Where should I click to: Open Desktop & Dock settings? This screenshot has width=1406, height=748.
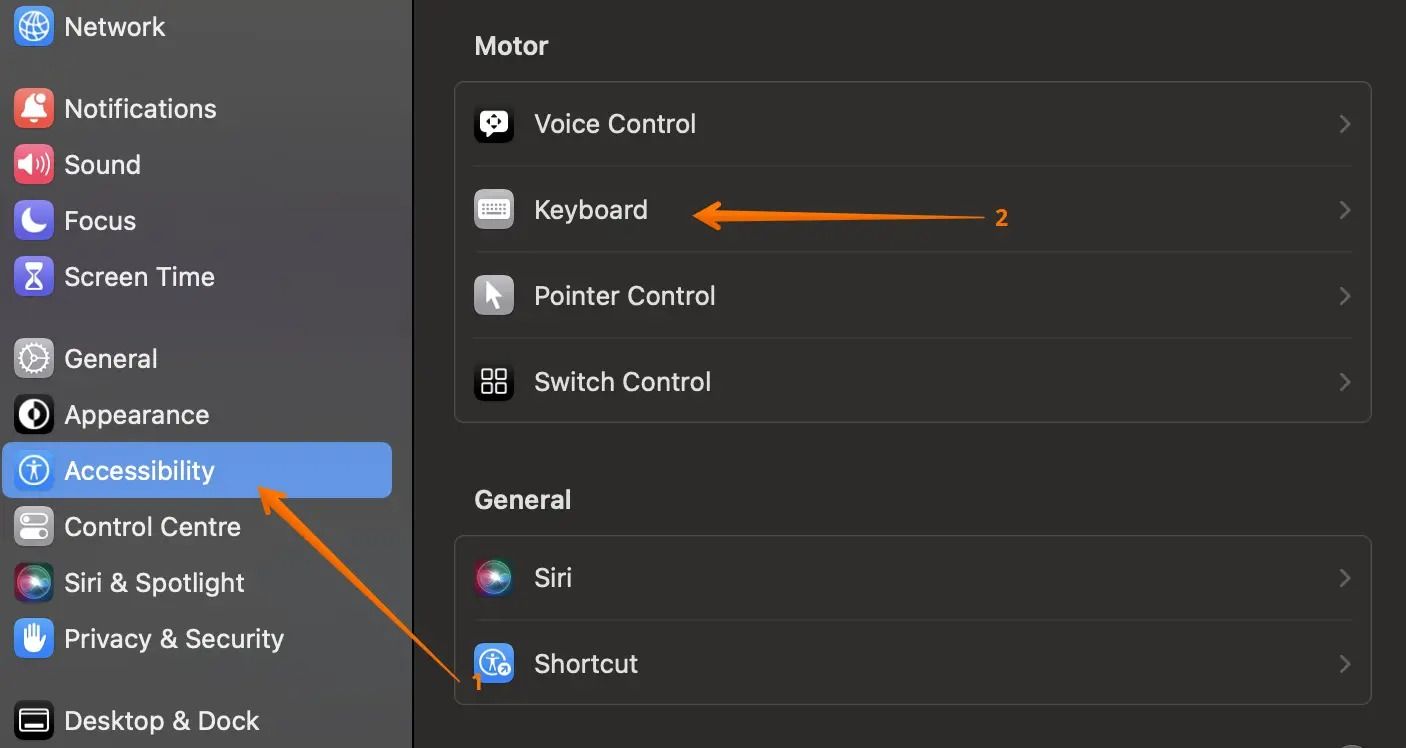point(161,721)
